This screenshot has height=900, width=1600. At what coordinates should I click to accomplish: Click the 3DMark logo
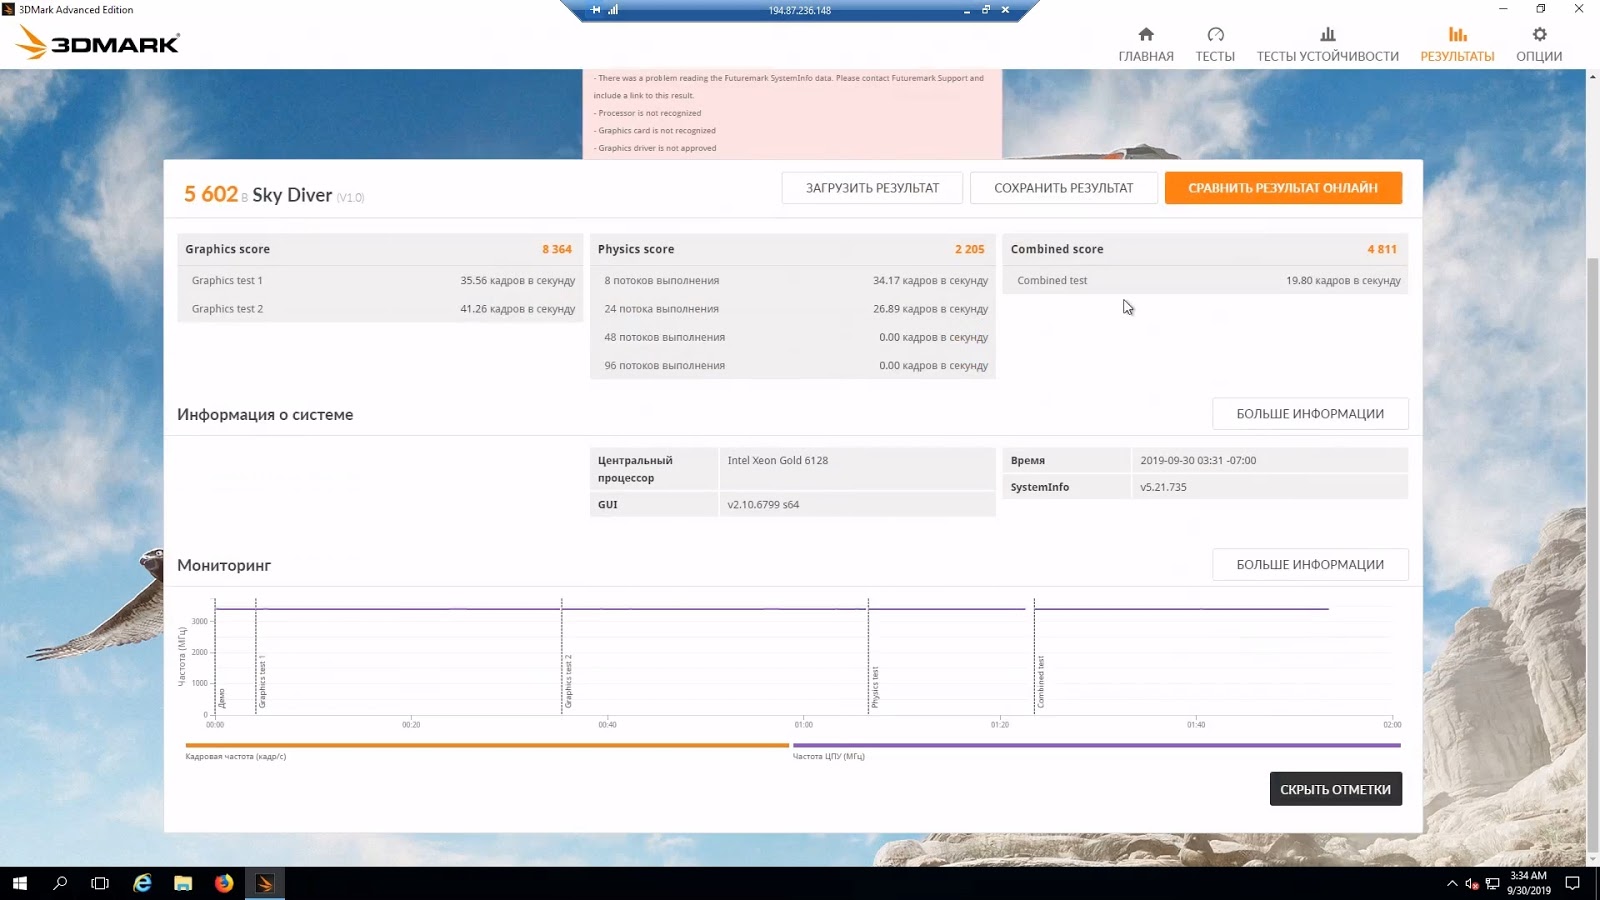[98, 43]
